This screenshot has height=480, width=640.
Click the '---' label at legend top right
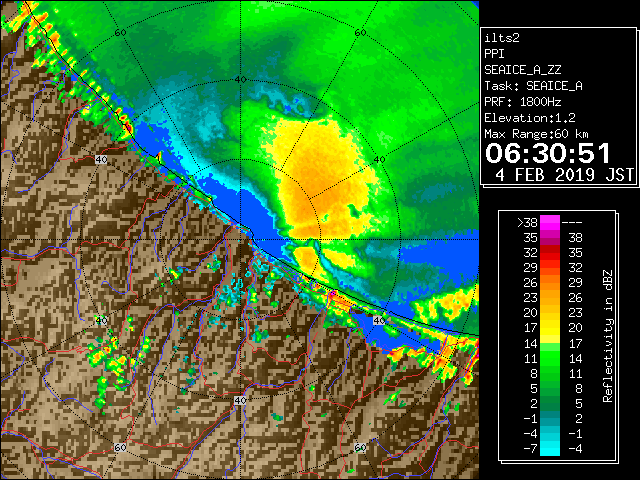coord(572,223)
